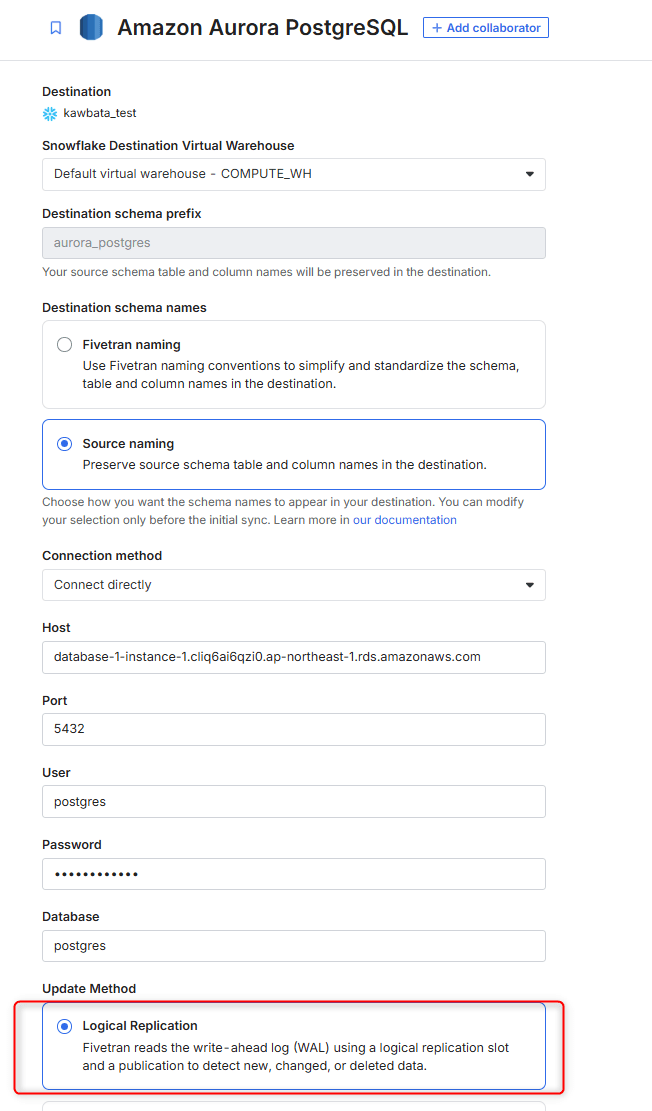This screenshot has width=652, height=1111.
Task: Click the Amazon Aurora PostgreSQL logo icon
Action: tap(92, 28)
